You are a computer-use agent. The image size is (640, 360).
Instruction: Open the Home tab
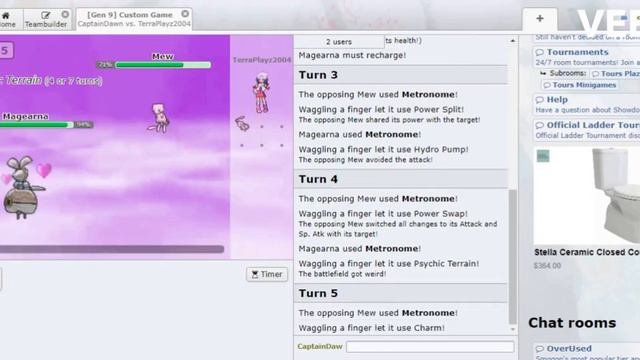[7, 19]
